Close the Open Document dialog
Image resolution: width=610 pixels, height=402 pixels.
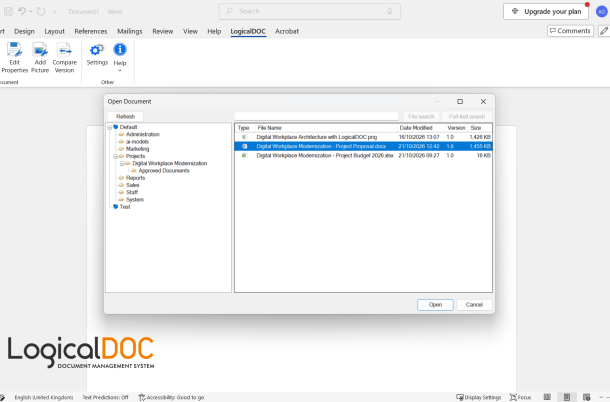click(483, 102)
